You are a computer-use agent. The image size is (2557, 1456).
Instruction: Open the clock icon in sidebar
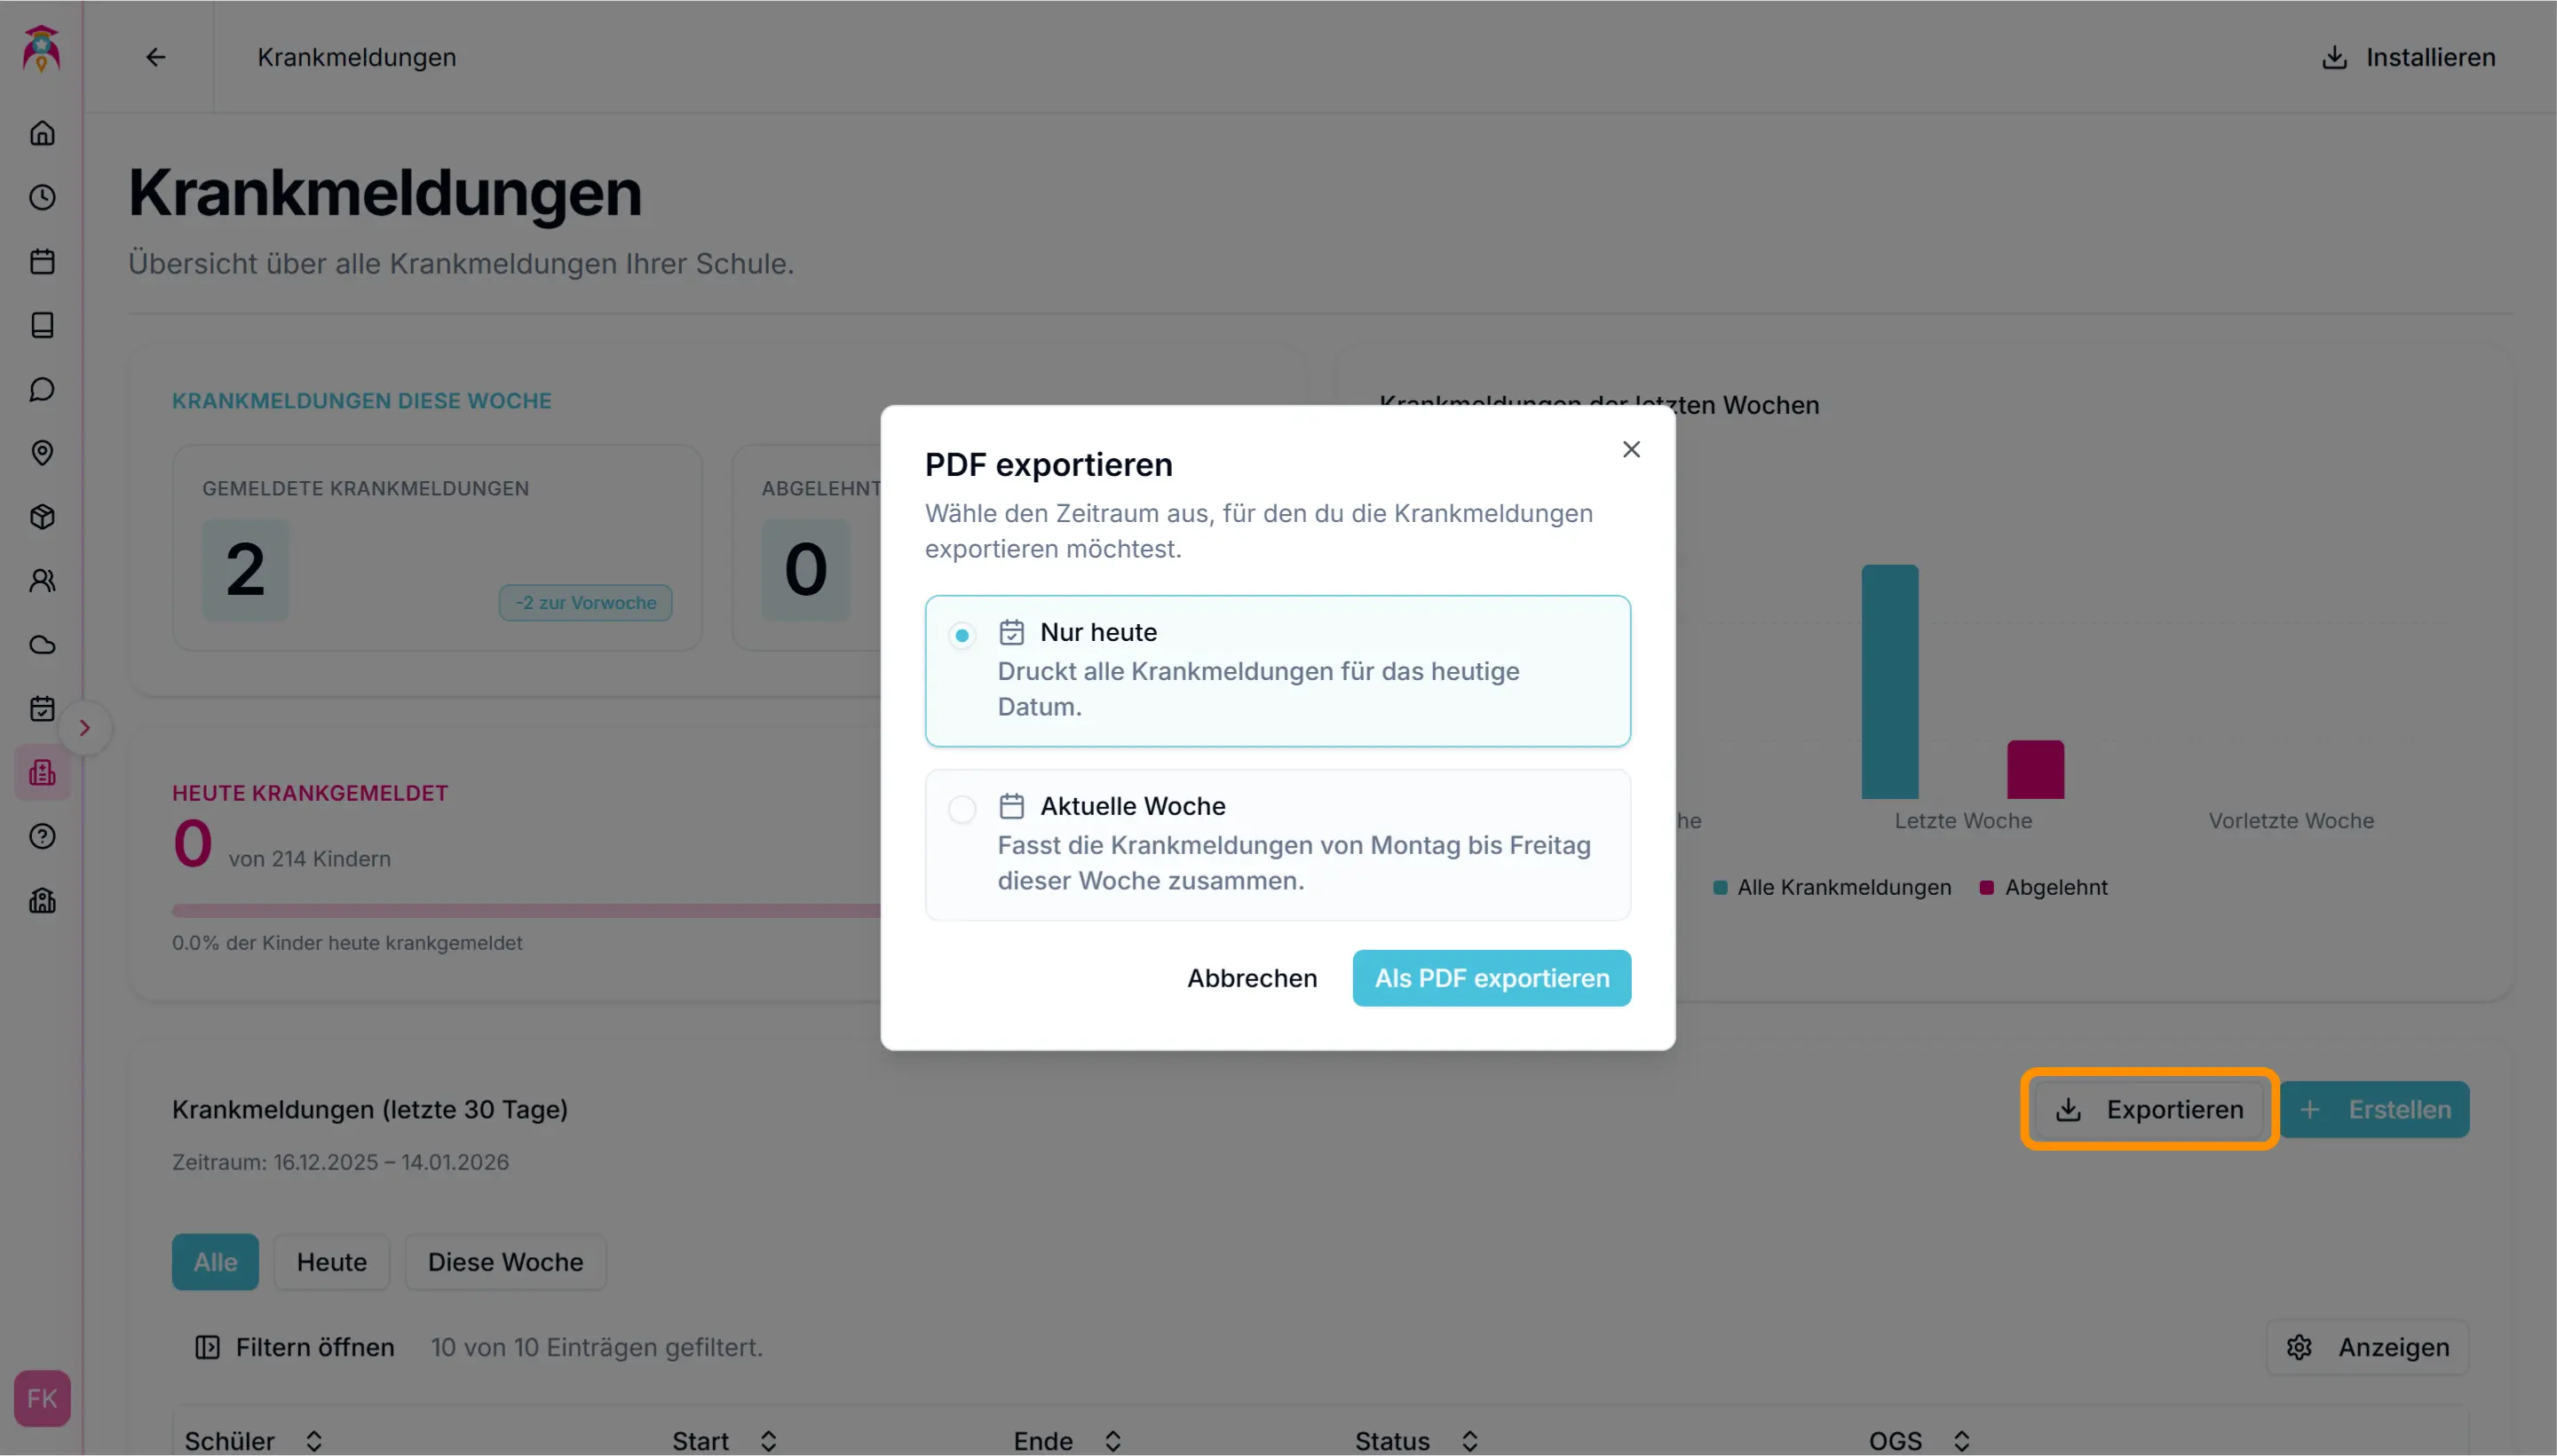42,198
